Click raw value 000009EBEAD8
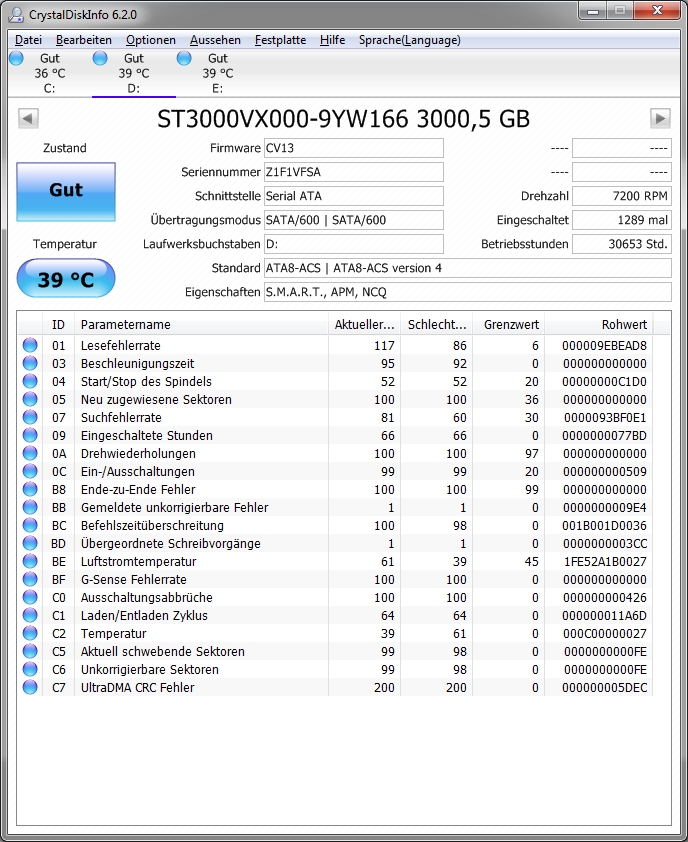688x842 pixels. click(x=604, y=345)
